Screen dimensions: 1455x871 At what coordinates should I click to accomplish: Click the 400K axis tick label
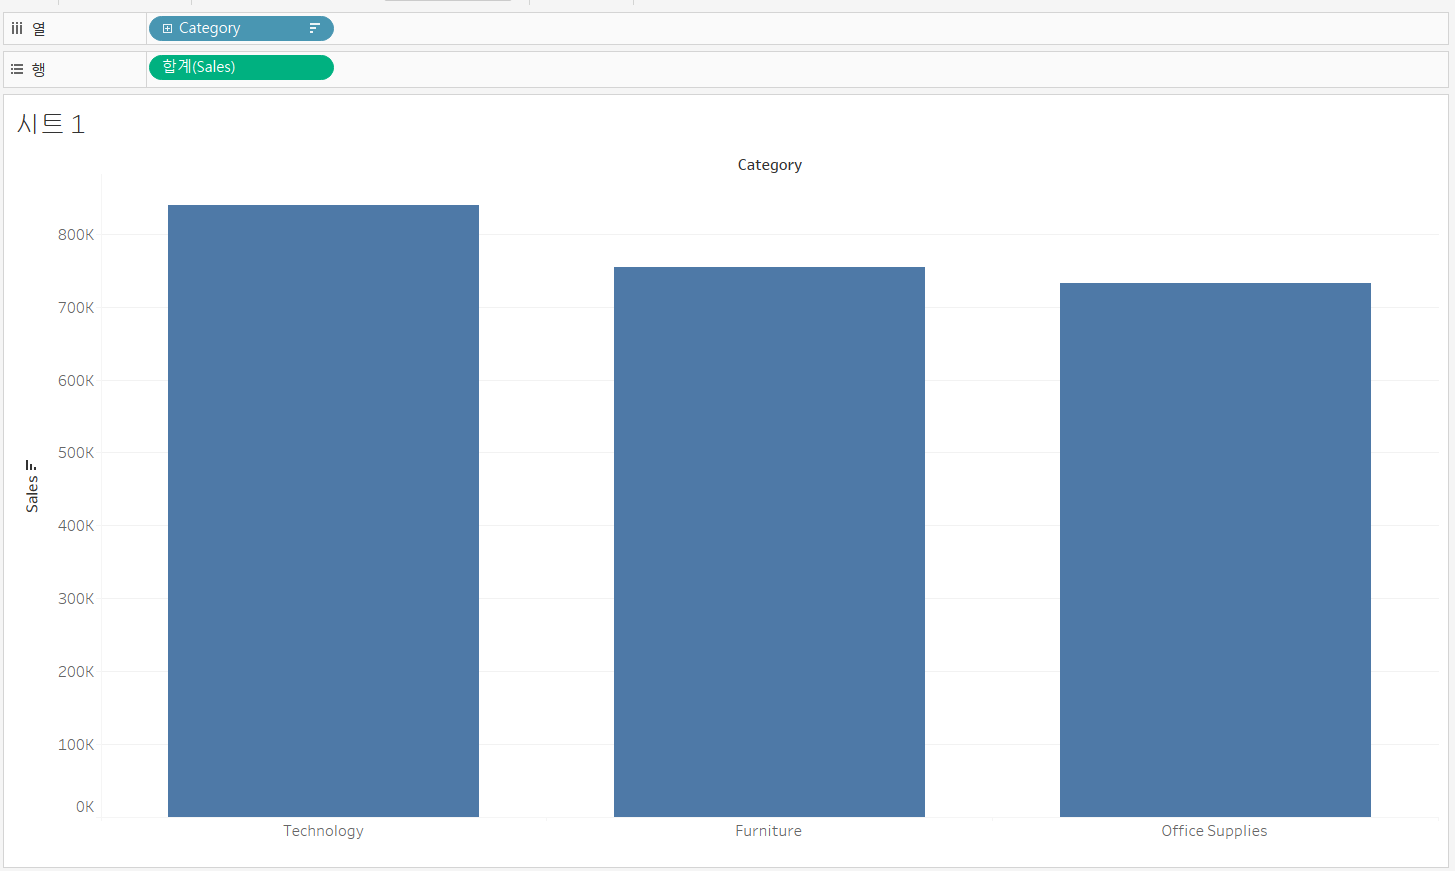(76, 526)
